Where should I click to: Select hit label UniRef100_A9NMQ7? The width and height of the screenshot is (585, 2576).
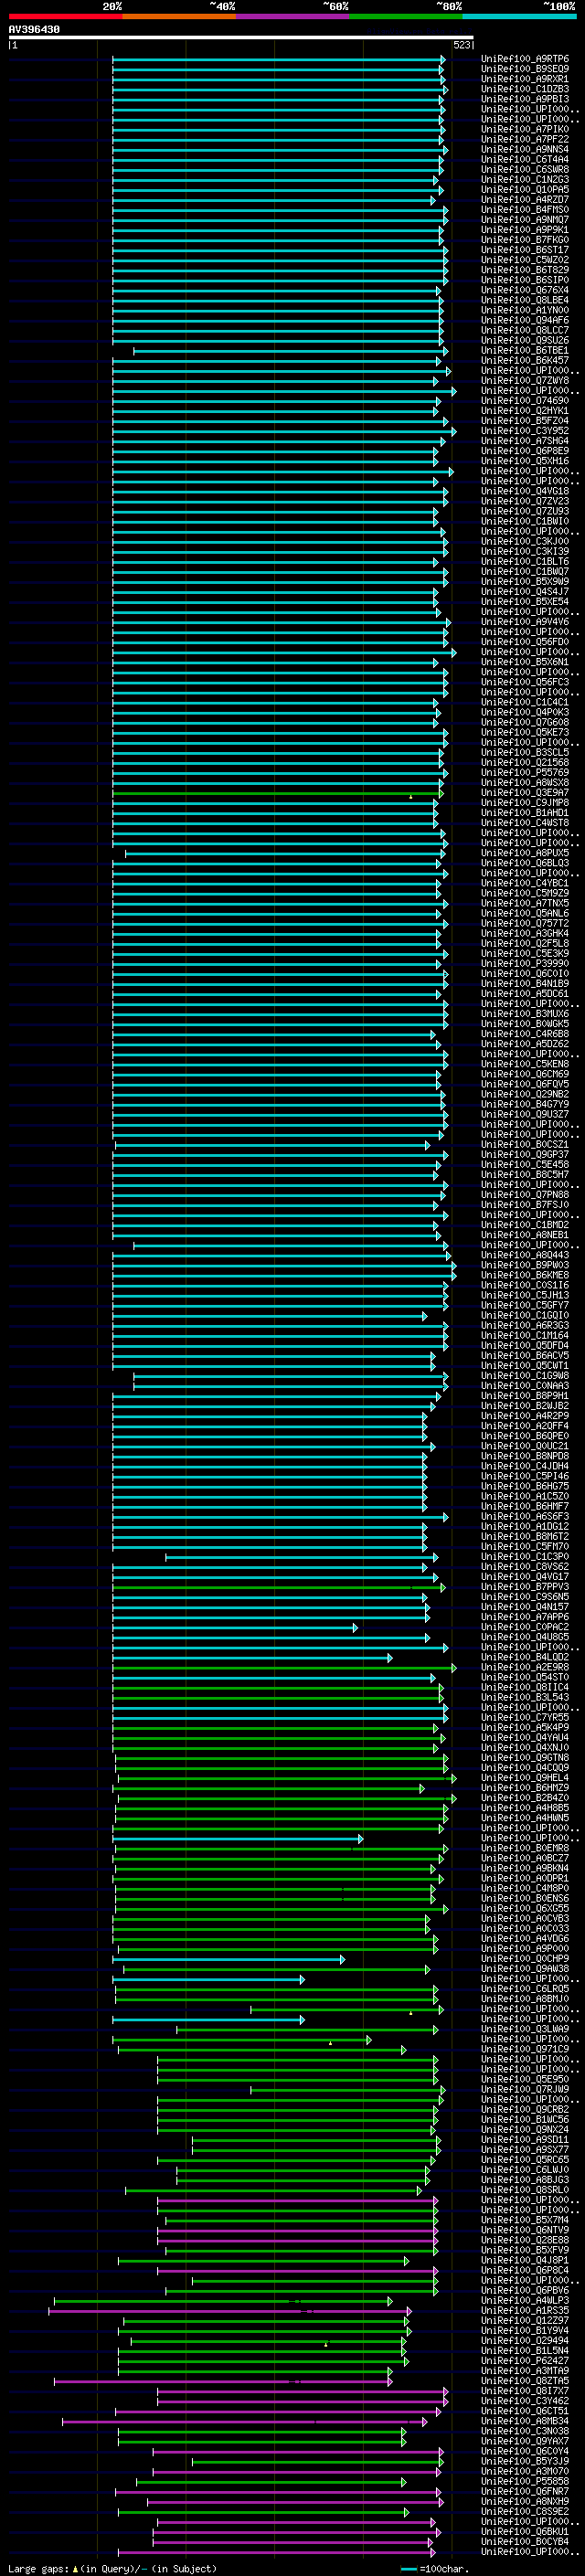[525, 219]
